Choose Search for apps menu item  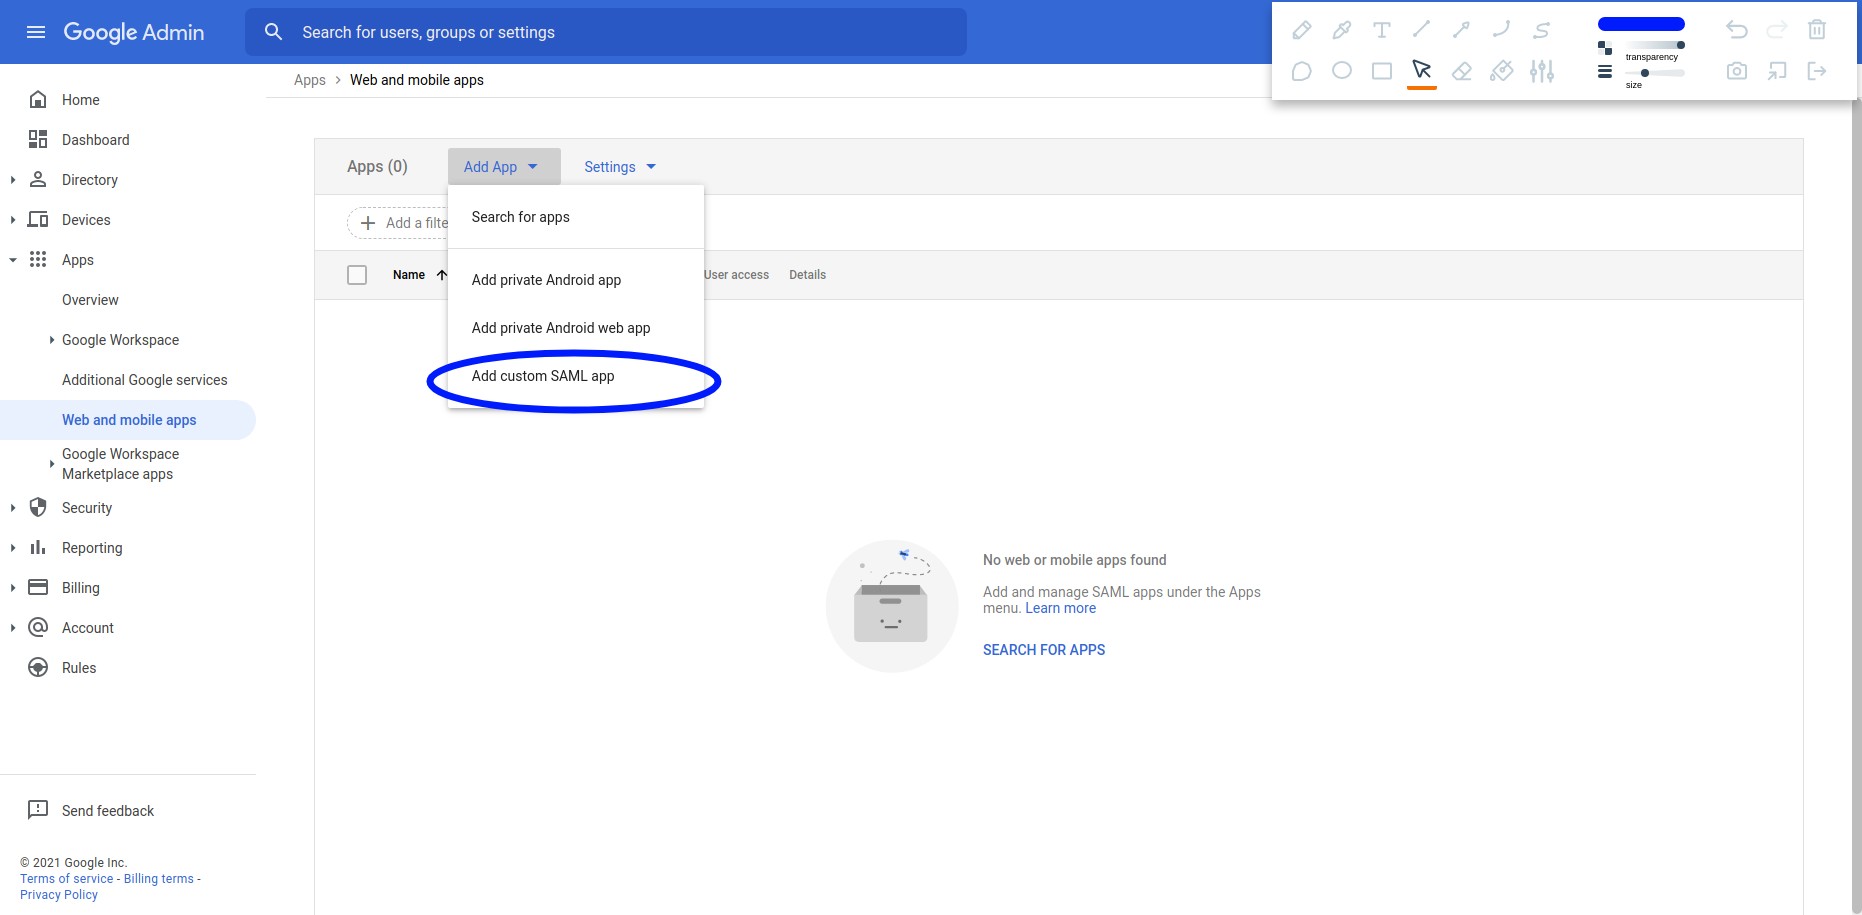coord(576,217)
